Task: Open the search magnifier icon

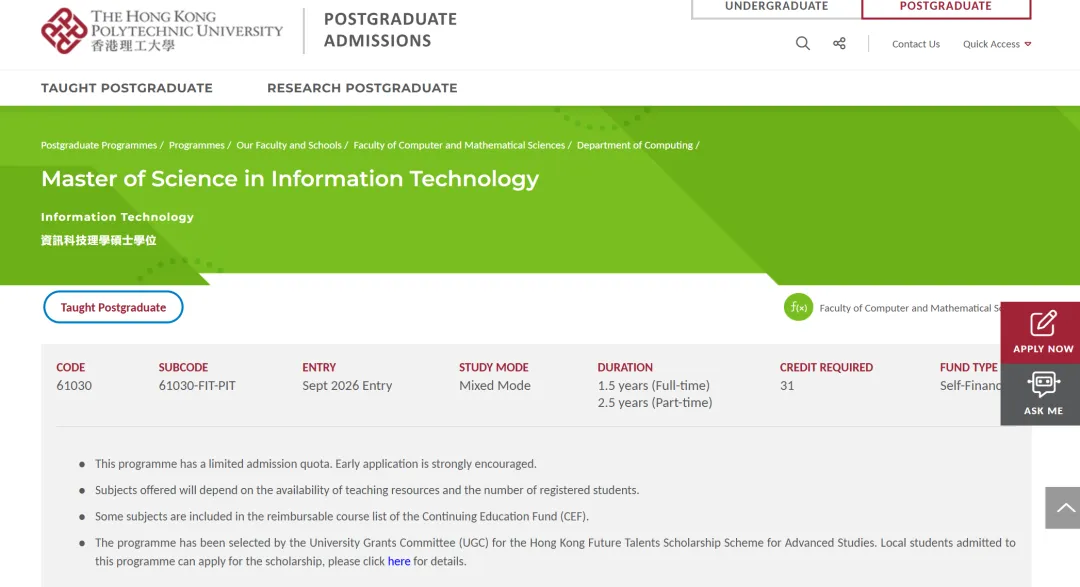Action: 803,44
